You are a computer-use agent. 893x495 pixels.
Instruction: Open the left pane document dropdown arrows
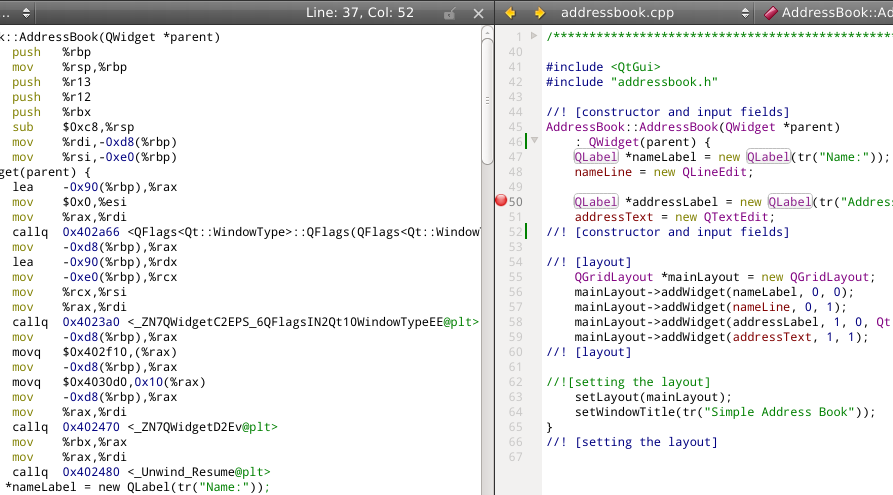point(26,13)
